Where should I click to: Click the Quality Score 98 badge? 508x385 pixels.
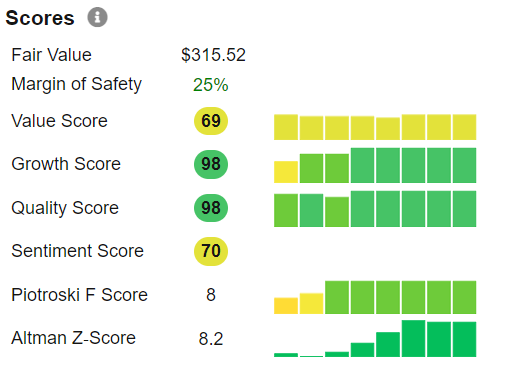point(211,208)
